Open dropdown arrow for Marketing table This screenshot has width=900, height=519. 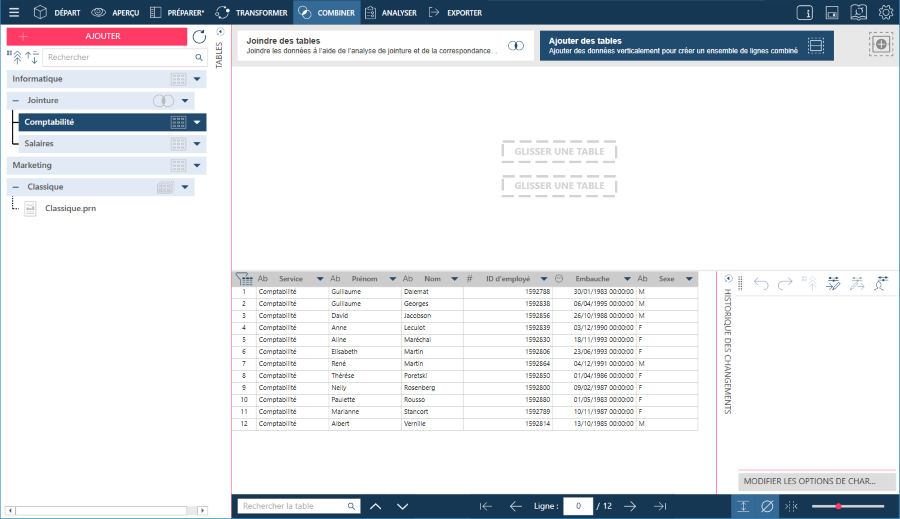pos(197,165)
